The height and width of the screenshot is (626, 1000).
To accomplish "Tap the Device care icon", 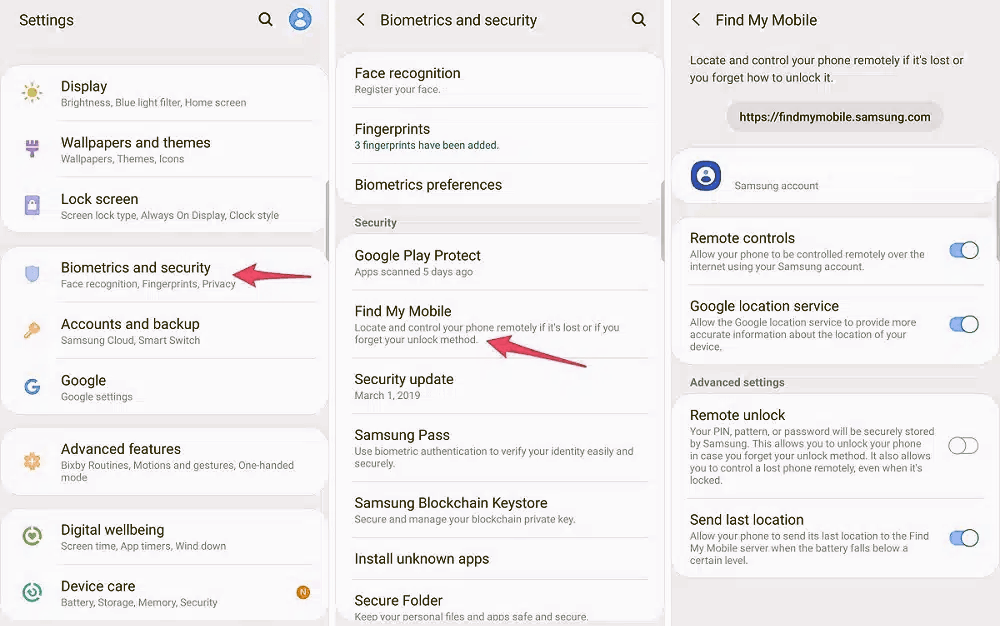I will (x=31, y=593).
